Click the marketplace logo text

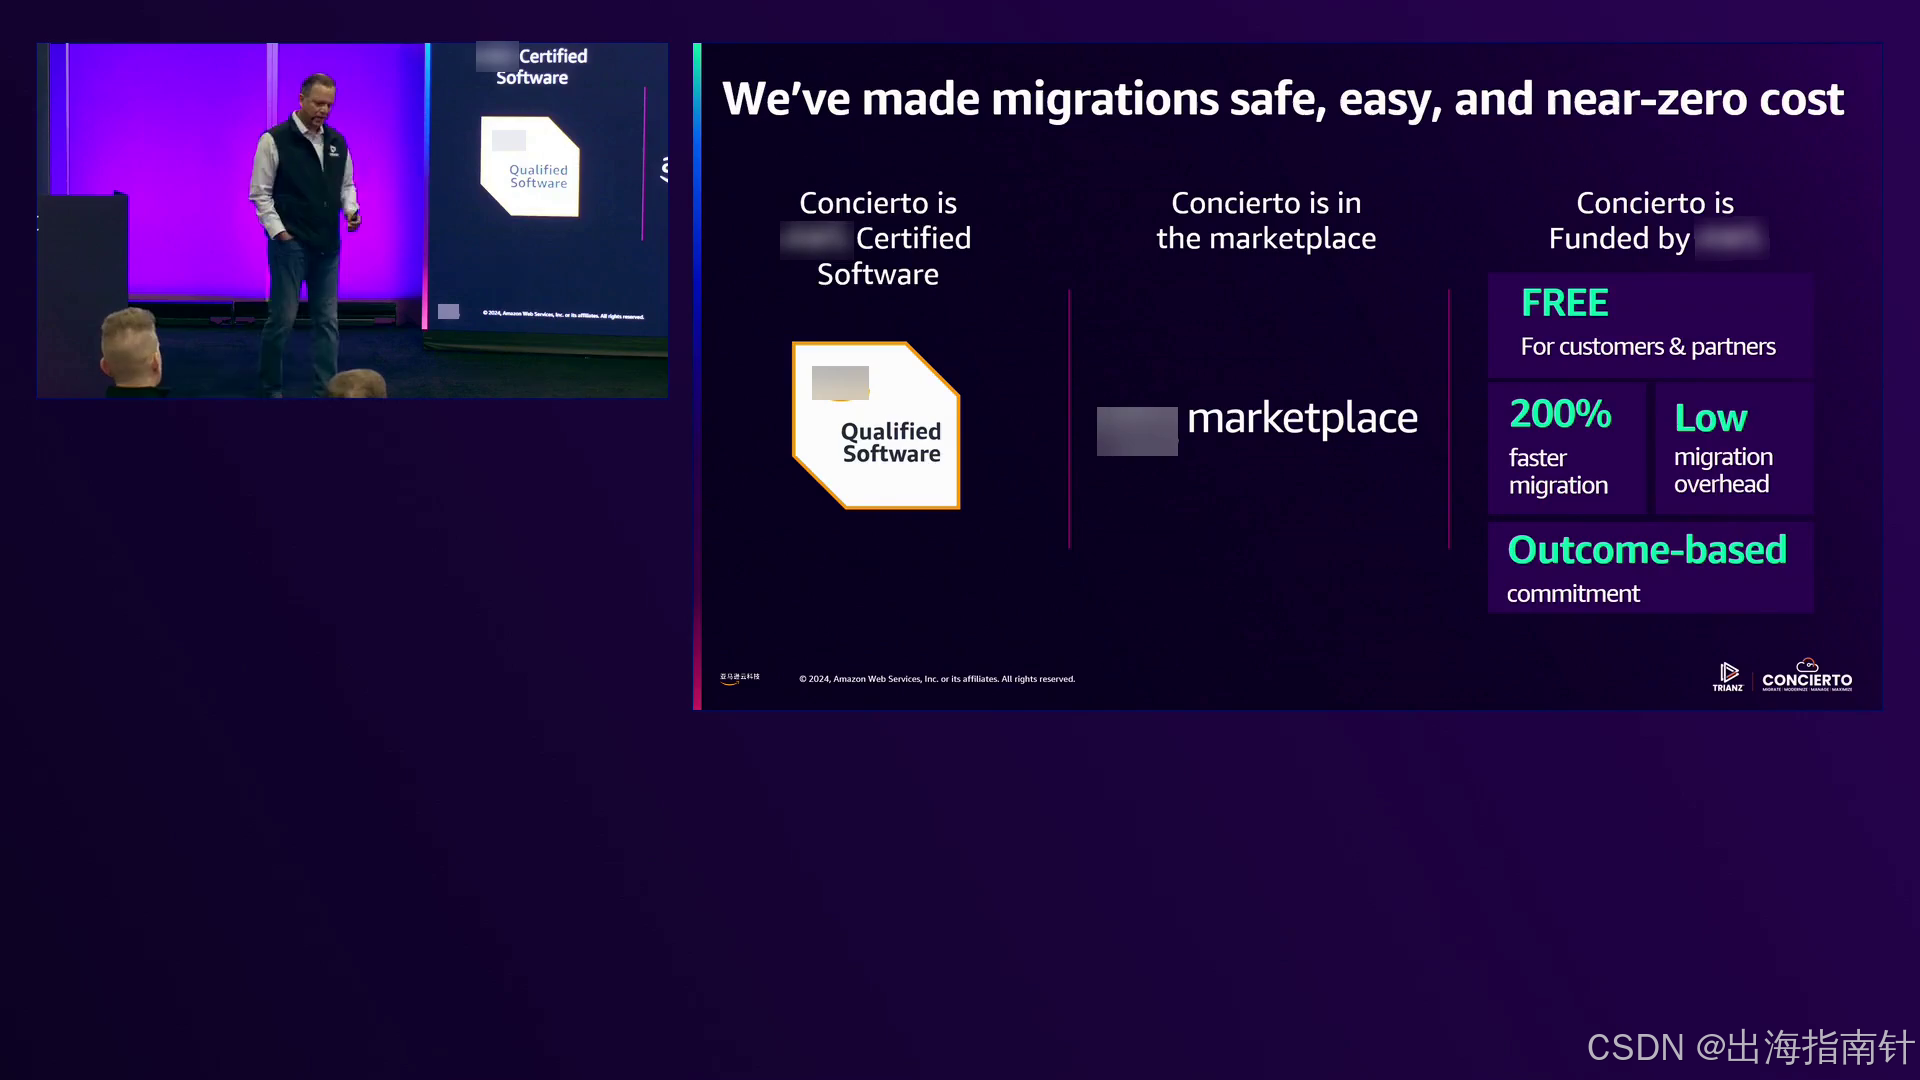coord(1301,419)
